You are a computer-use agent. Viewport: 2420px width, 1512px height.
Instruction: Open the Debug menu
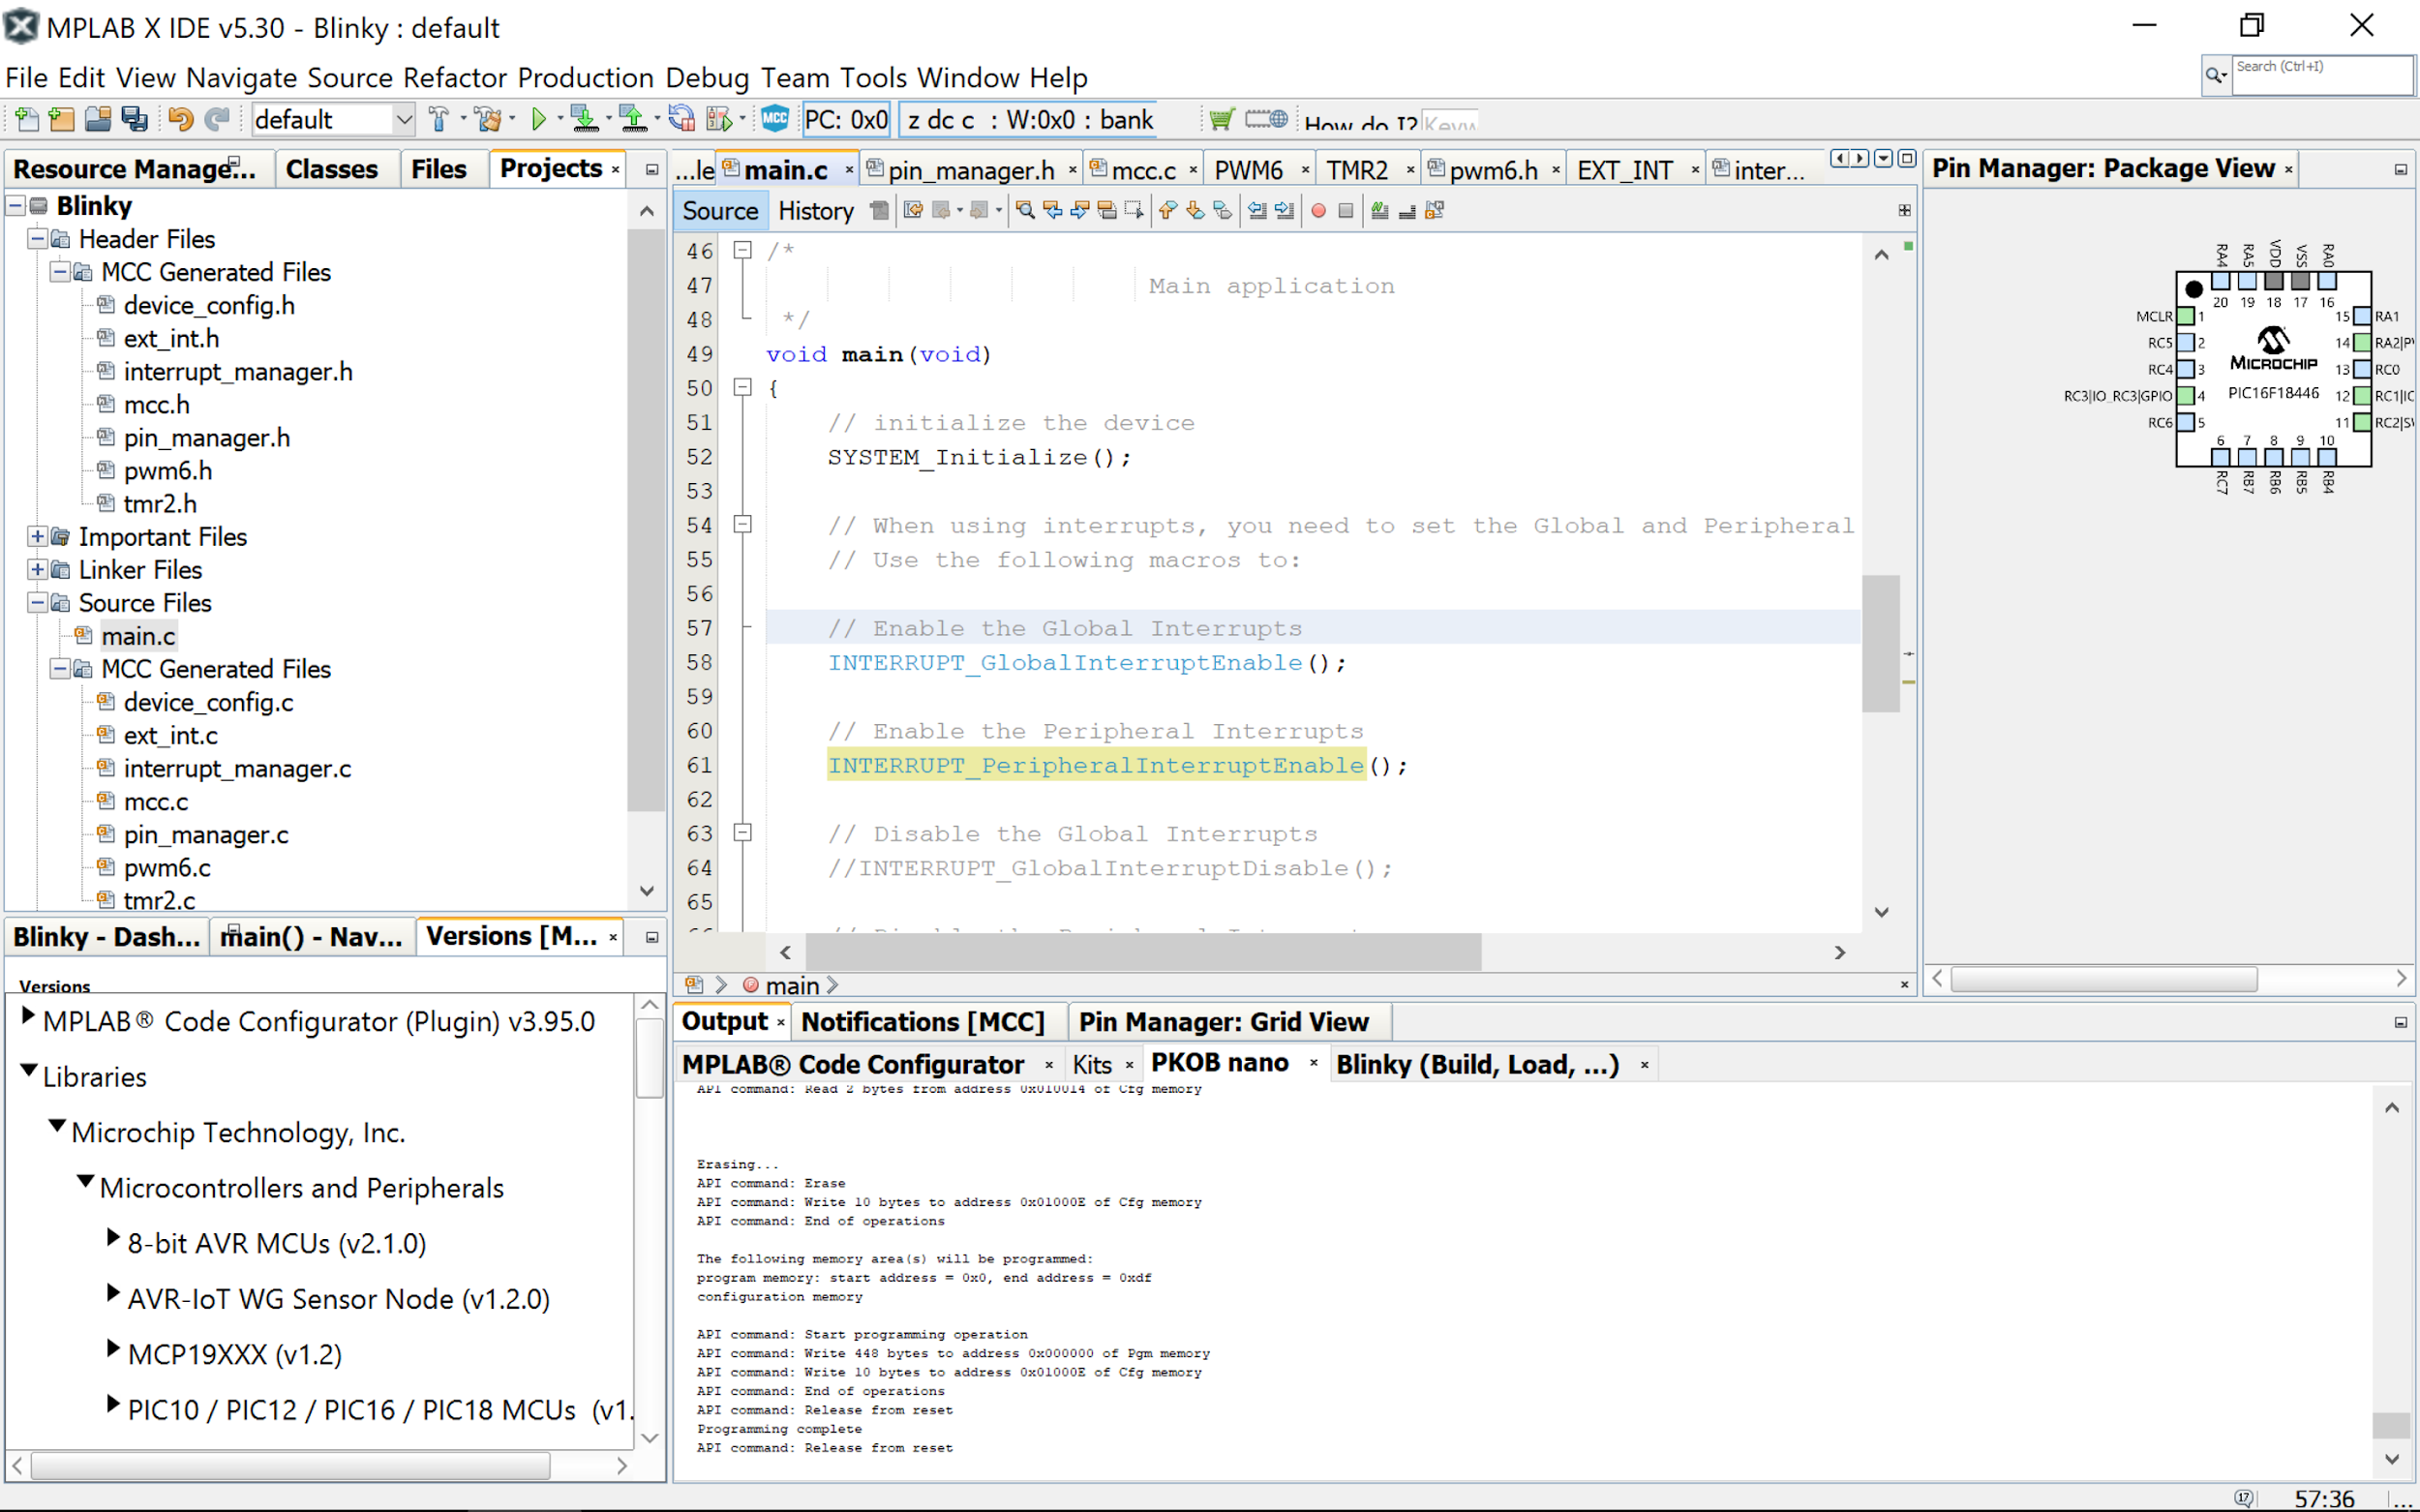(707, 78)
